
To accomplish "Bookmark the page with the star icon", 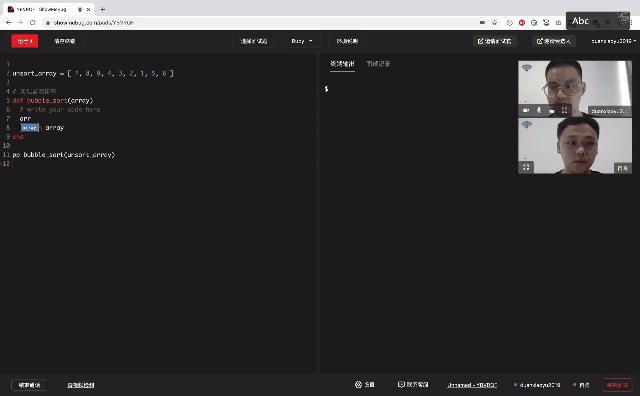I will pos(495,23).
